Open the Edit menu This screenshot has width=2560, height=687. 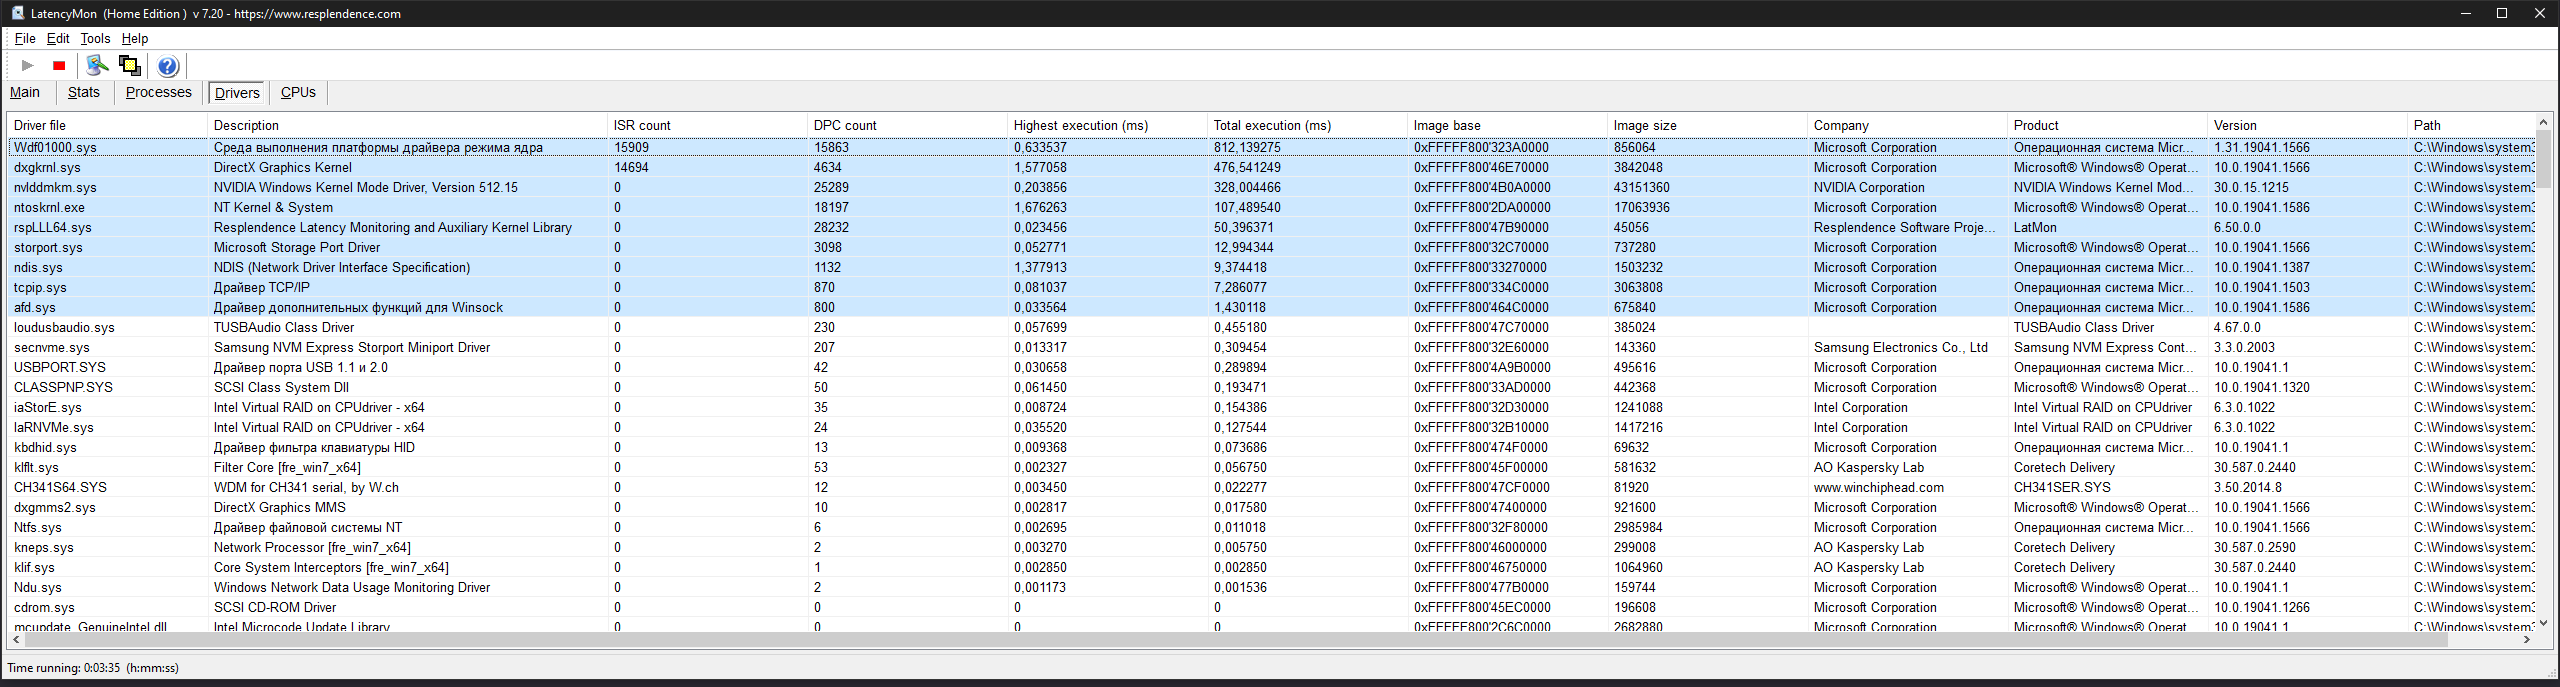(58, 39)
